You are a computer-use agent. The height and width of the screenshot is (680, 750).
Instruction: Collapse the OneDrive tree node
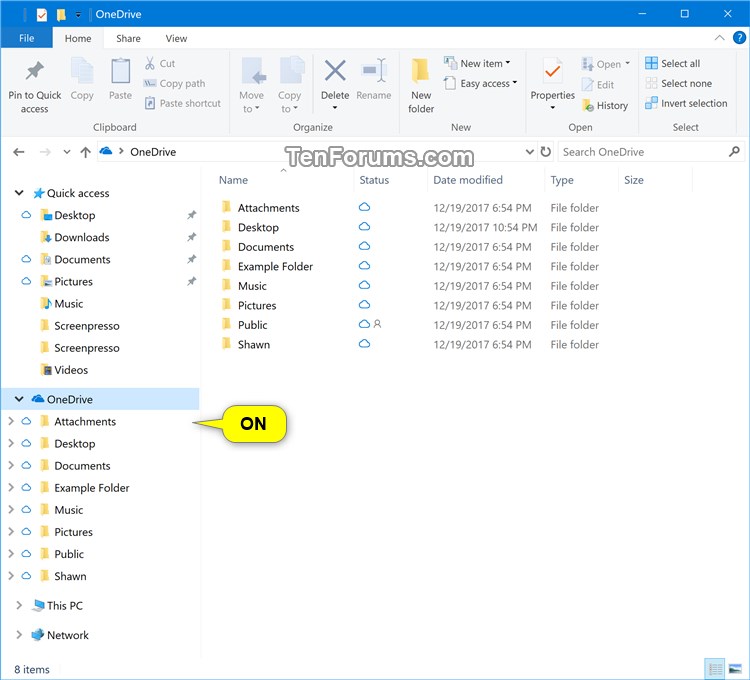click(19, 399)
